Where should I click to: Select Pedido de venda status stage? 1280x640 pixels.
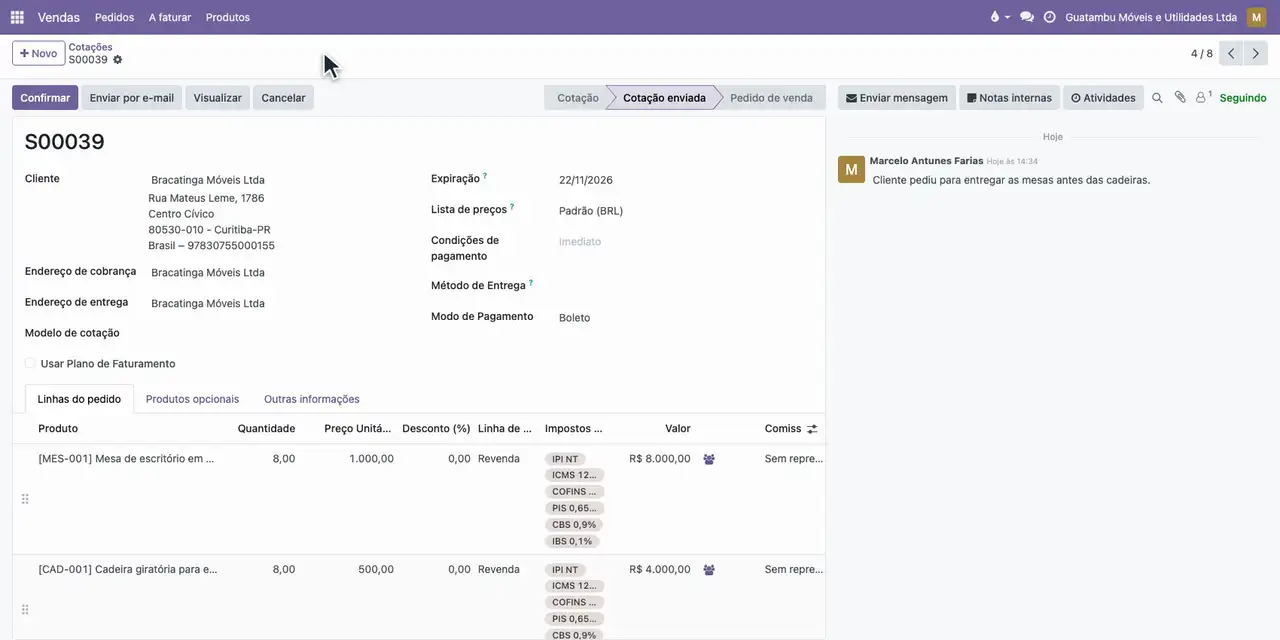coord(771,98)
